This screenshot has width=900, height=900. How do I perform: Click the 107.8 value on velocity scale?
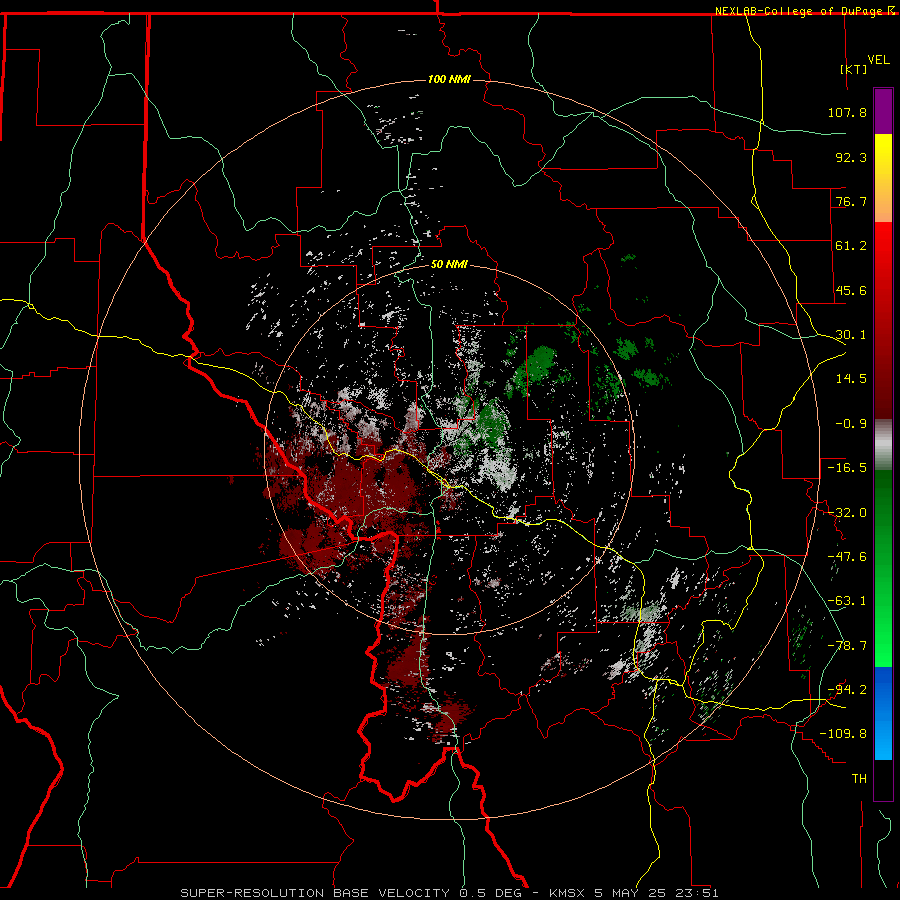pos(847,112)
